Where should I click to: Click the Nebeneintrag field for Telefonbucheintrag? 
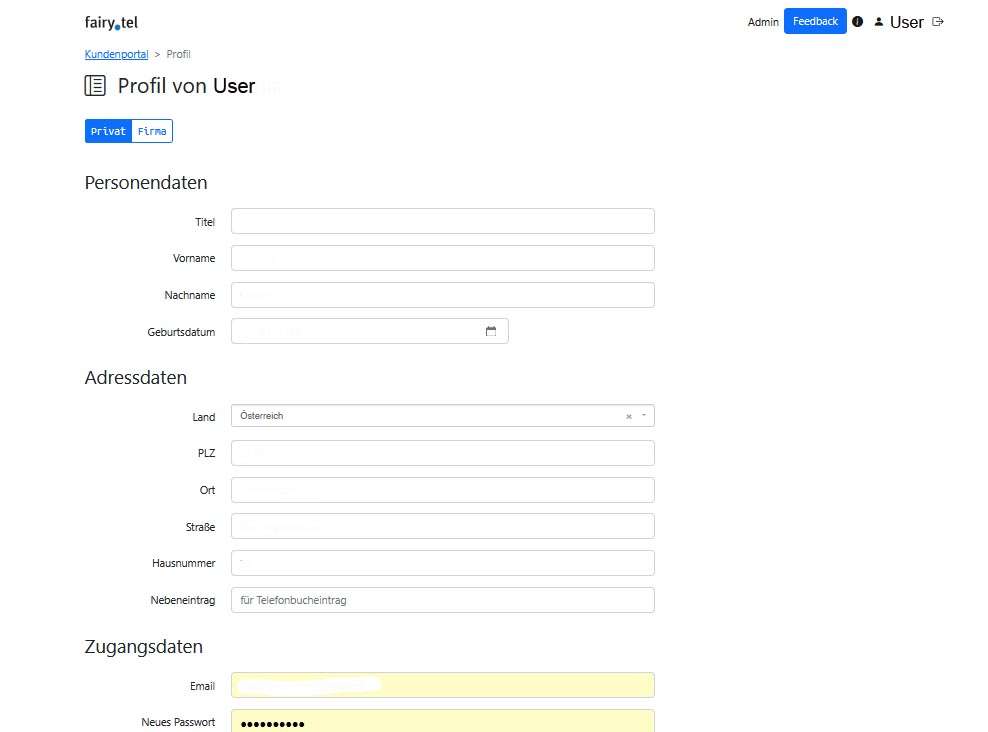pos(443,600)
